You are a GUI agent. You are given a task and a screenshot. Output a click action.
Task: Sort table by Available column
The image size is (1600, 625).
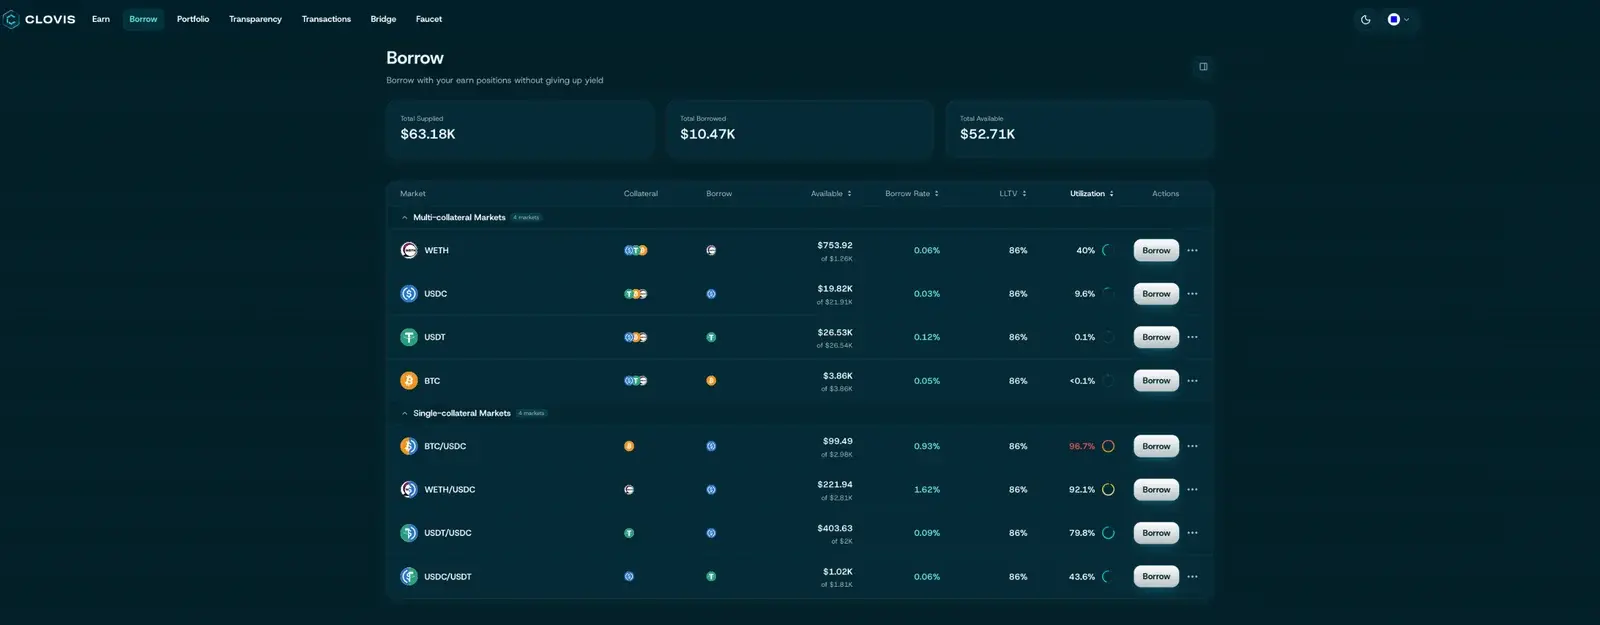[831, 194]
